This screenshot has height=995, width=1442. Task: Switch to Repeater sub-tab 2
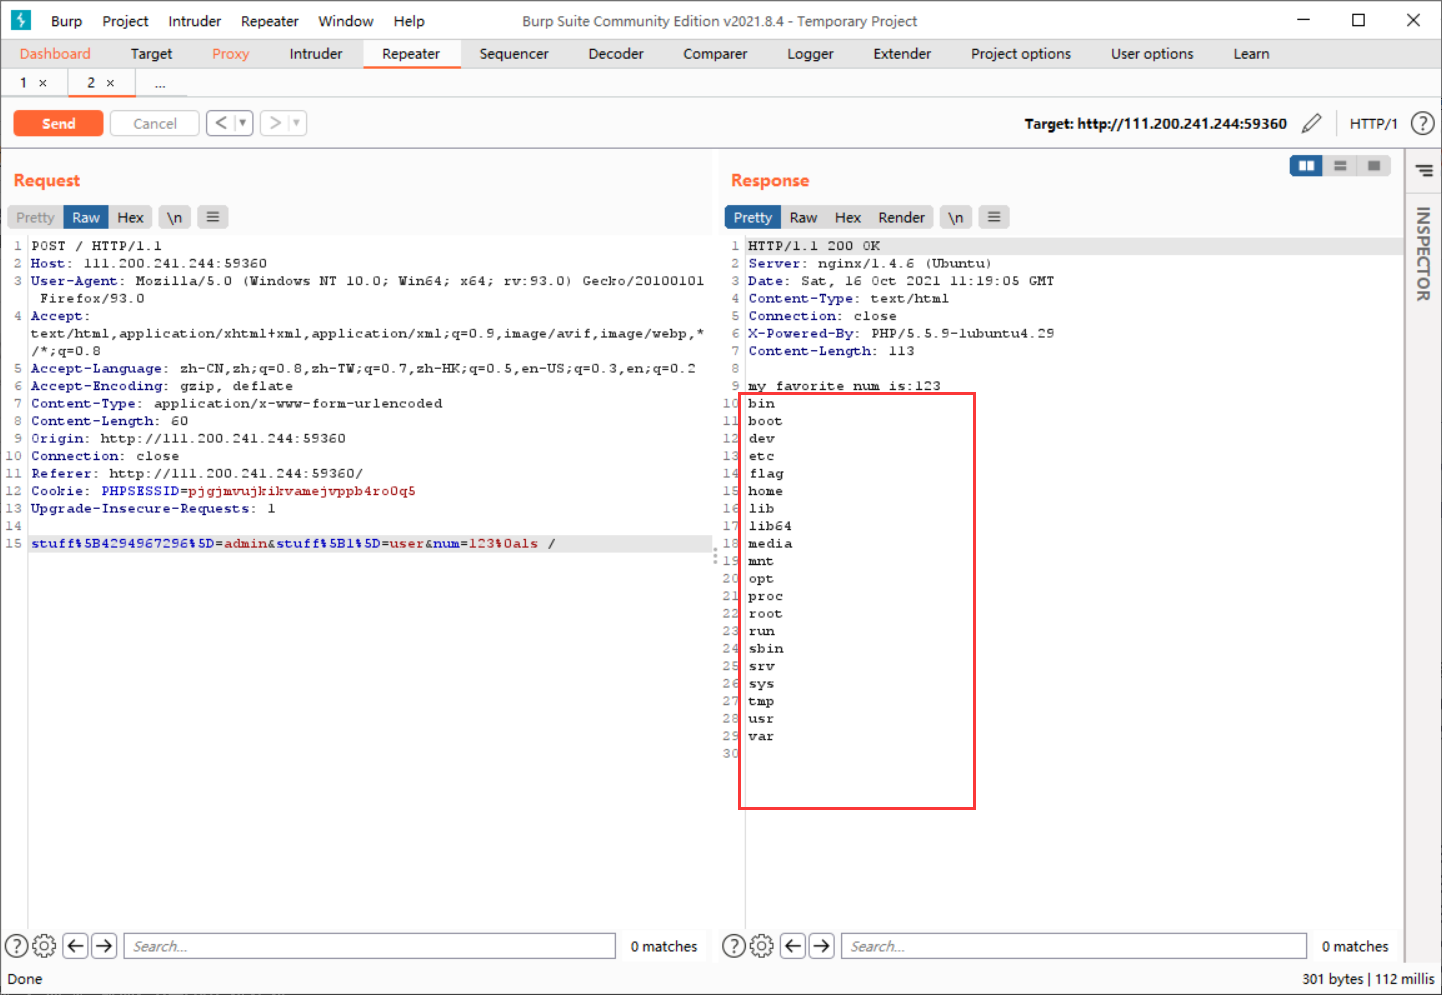[91, 83]
